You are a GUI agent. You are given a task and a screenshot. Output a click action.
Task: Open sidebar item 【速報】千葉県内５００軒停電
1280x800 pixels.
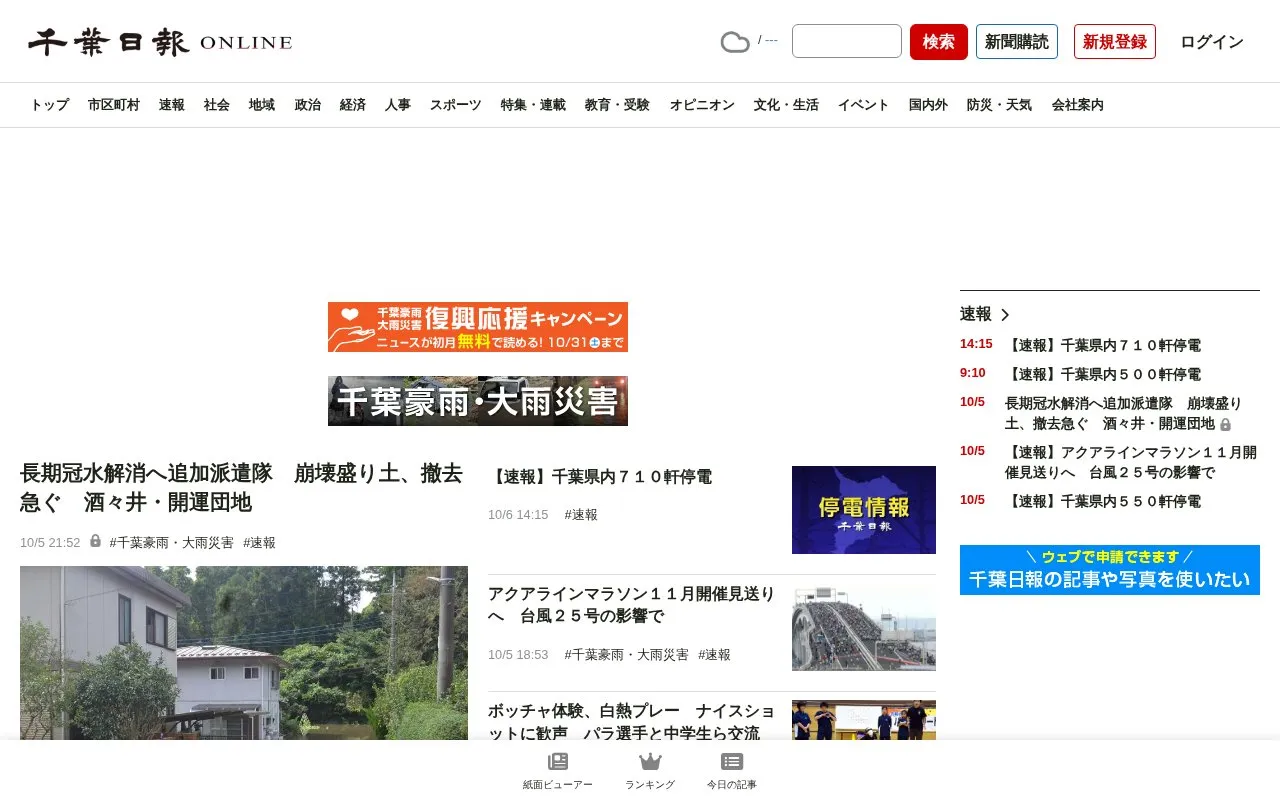point(1103,374)
